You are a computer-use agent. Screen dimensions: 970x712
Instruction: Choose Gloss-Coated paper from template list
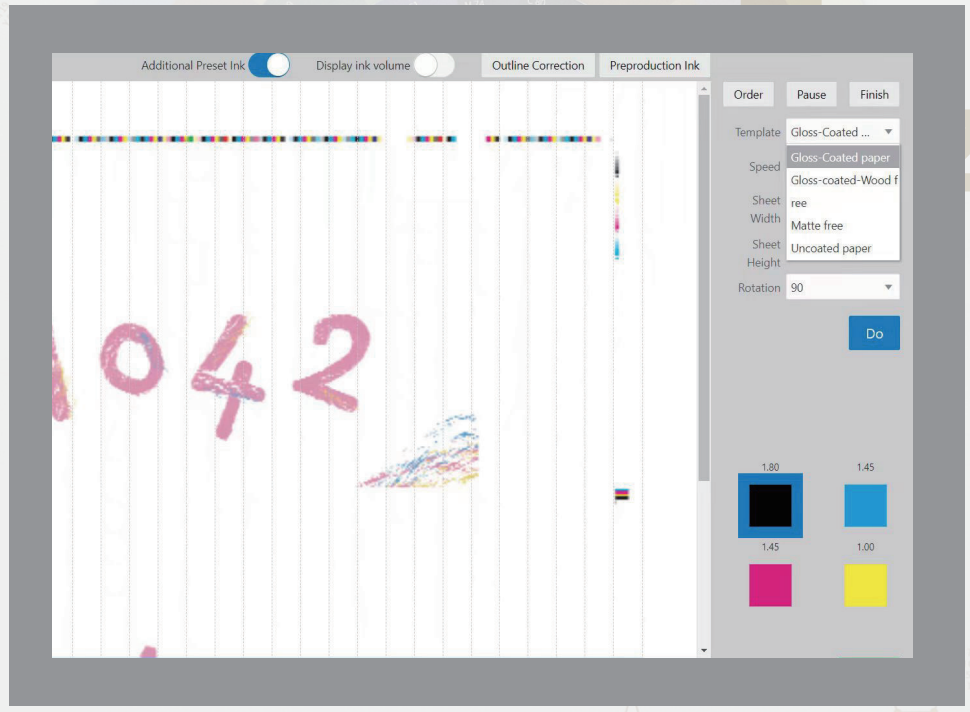pos(842,158)
